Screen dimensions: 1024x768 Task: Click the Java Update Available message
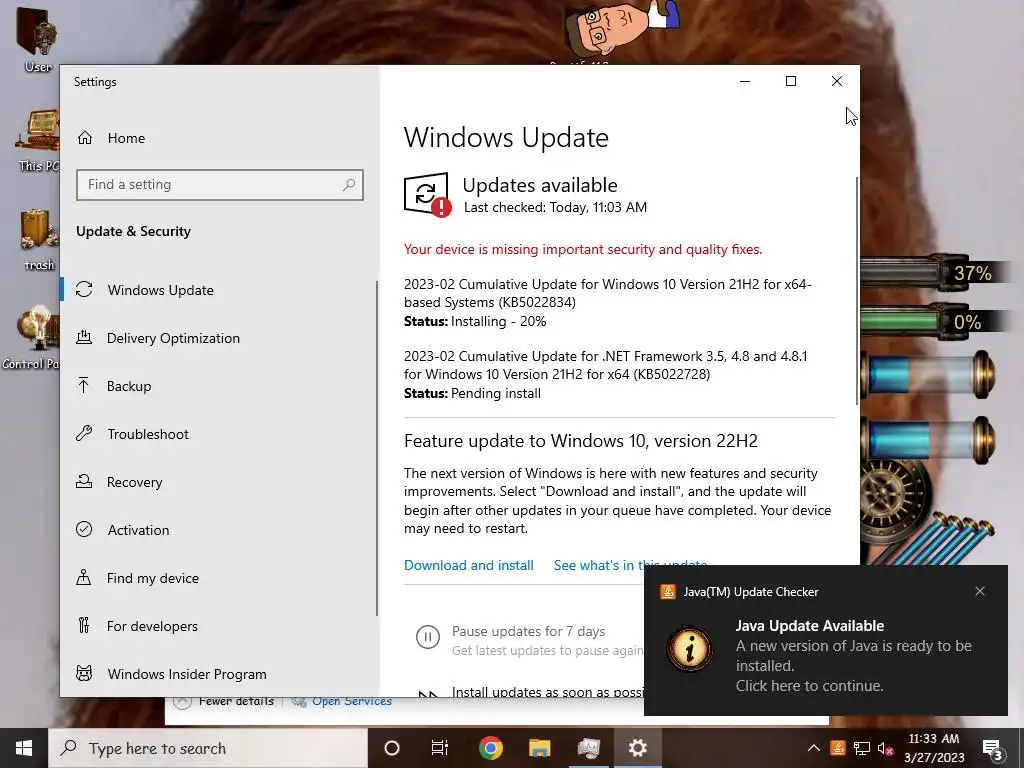[854, 656]
